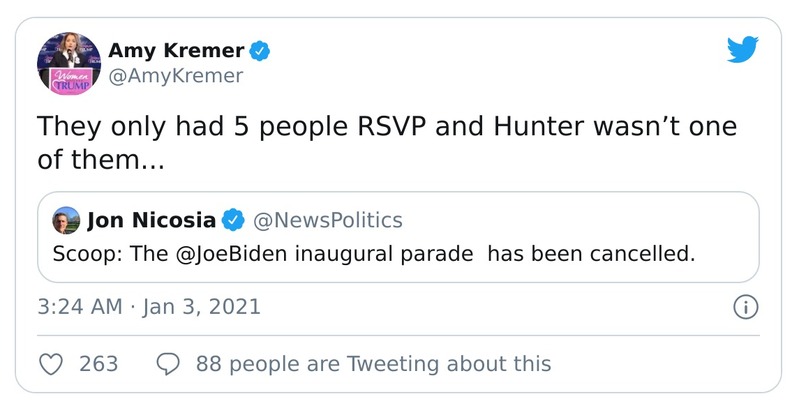
Task: Open '88 people are Tweeting about this'
Action: [373, 364]
